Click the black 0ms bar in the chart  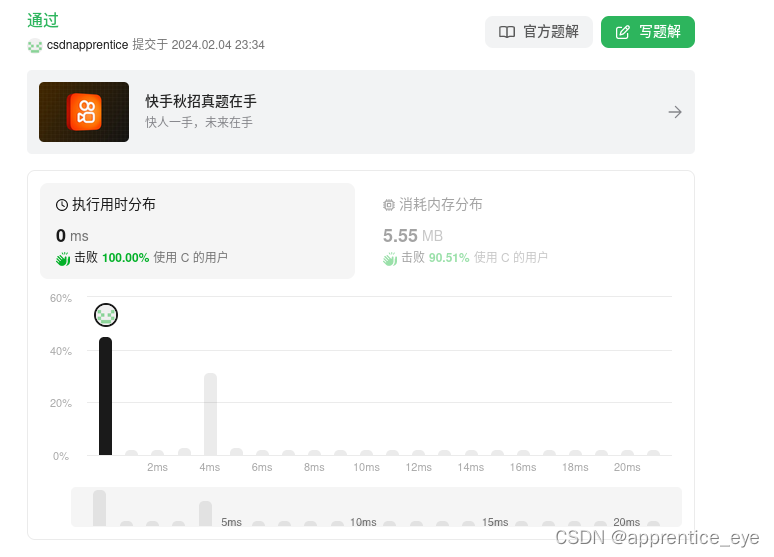106,396
